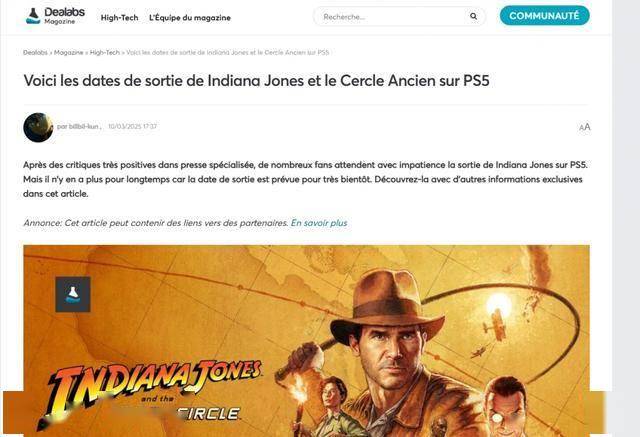Click the article title heading
640x437 pixels.
(256, 80)
